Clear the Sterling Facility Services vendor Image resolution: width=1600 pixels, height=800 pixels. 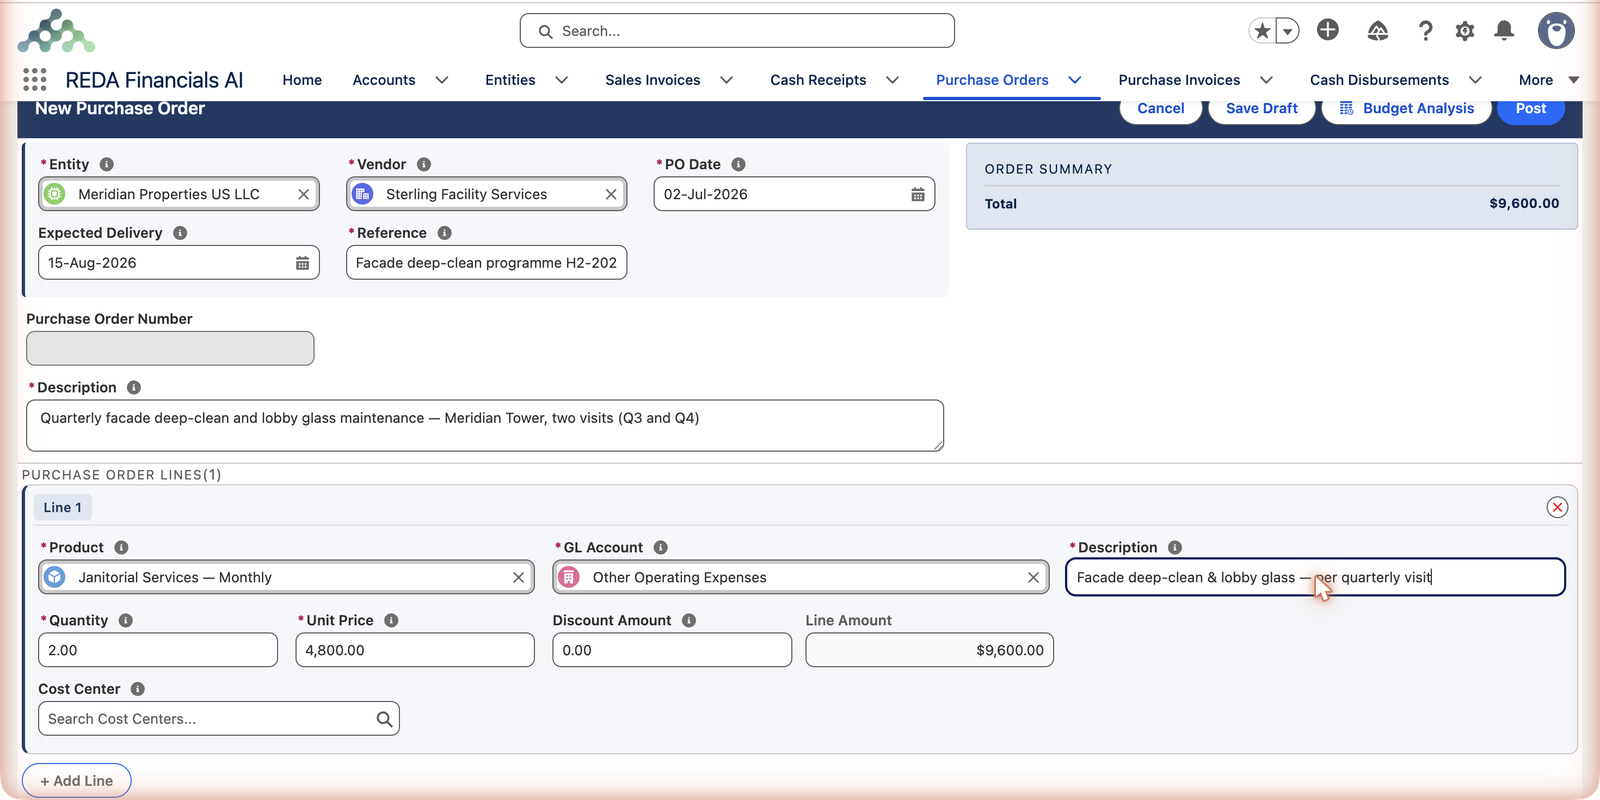(611, 194)
